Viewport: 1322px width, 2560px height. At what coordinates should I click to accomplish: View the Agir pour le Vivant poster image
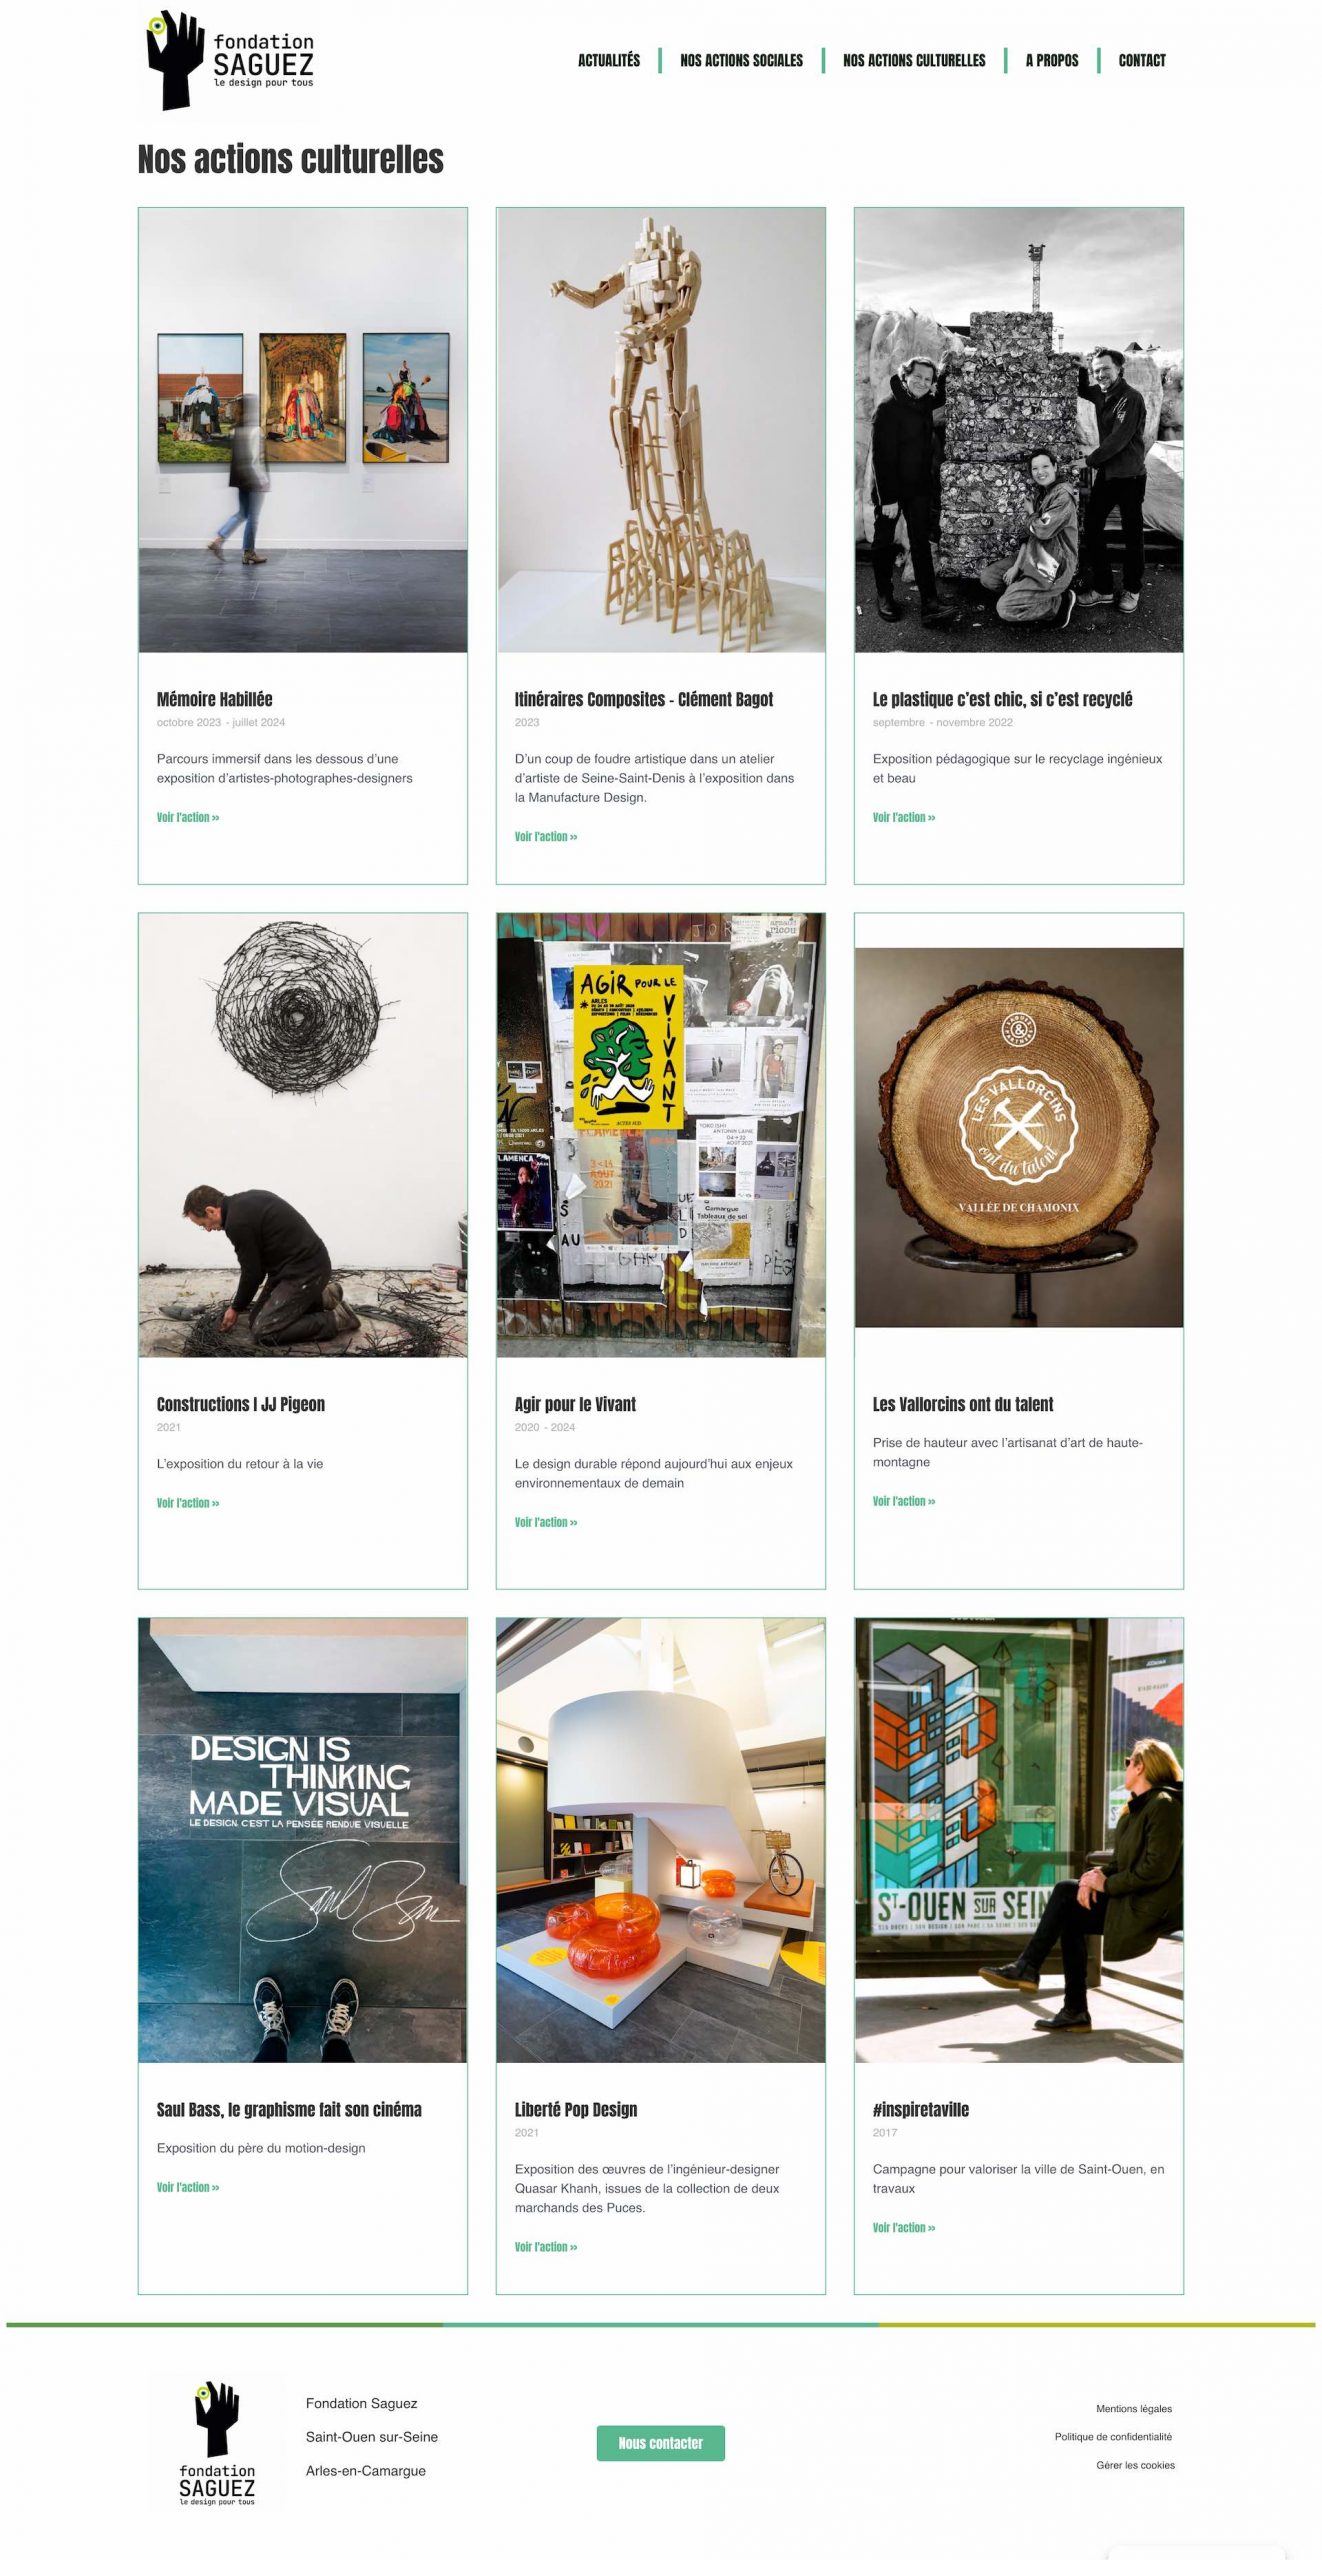661,1135
